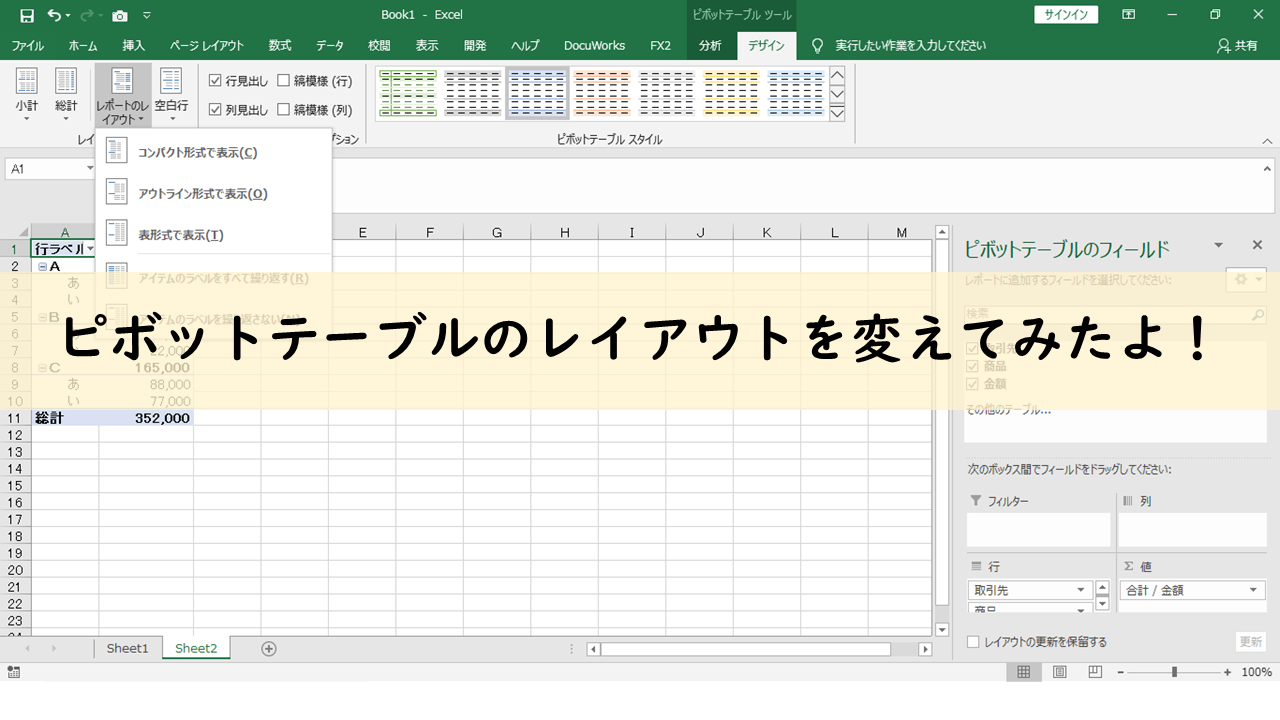Viewport: 1280px width, 720px height.
Task: Click the サインイン button
Action: [1066, 15]
